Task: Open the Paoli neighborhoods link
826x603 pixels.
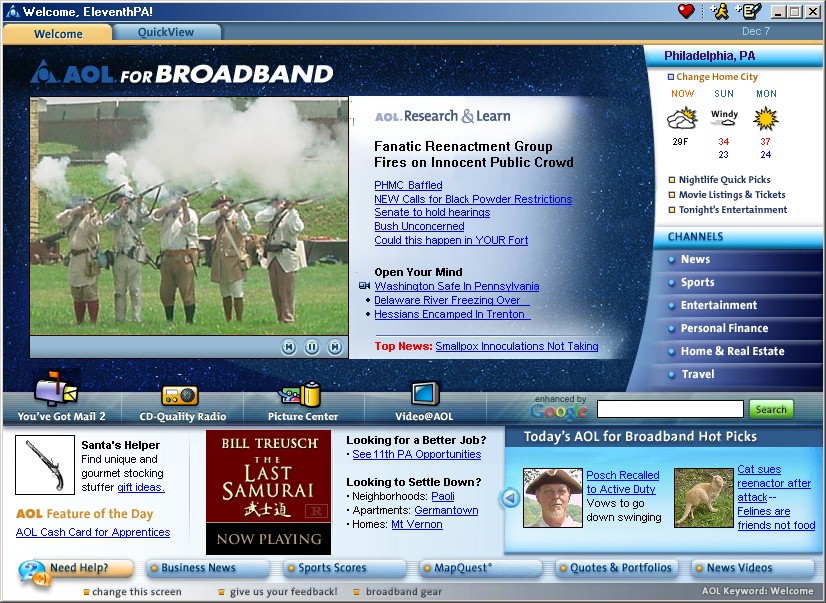Action: [442, 496]
